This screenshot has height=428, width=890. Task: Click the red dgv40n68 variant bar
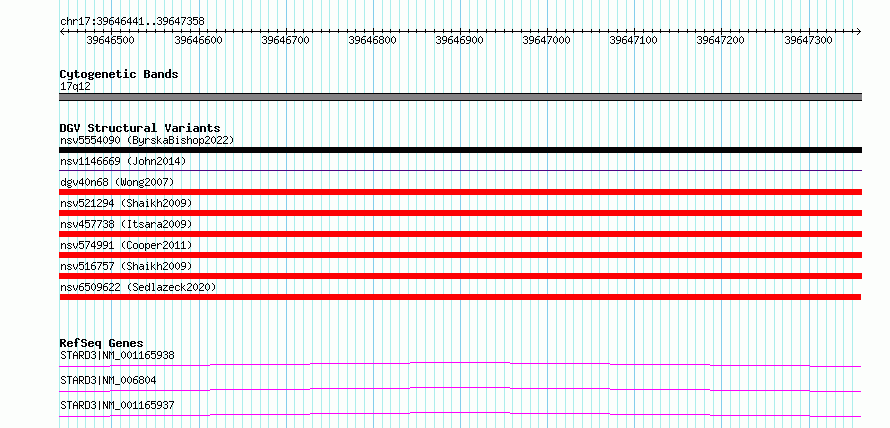(460, 192)
